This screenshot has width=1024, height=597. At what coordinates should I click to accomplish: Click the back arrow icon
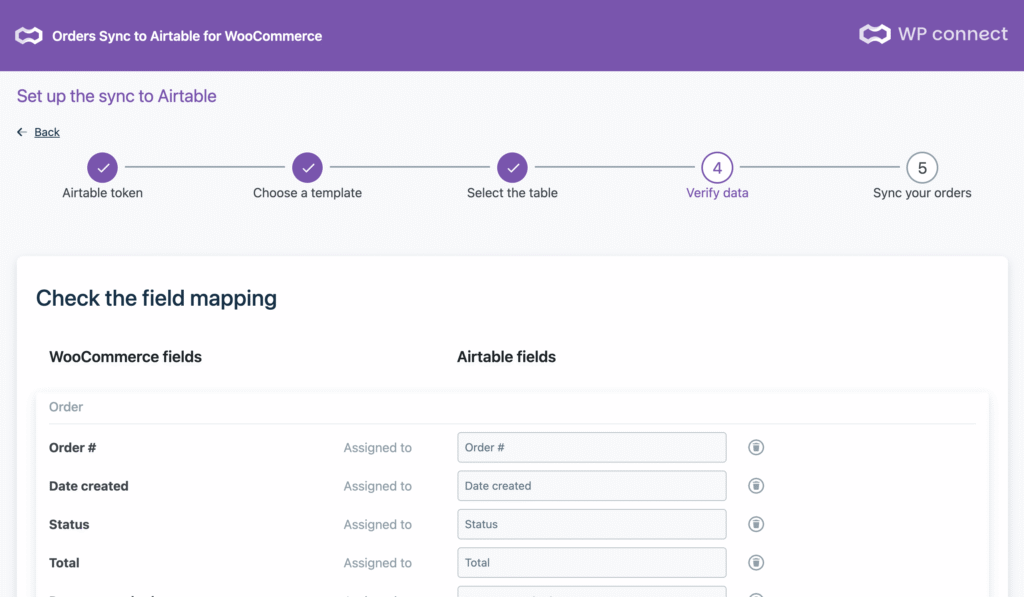coord(22,132)
